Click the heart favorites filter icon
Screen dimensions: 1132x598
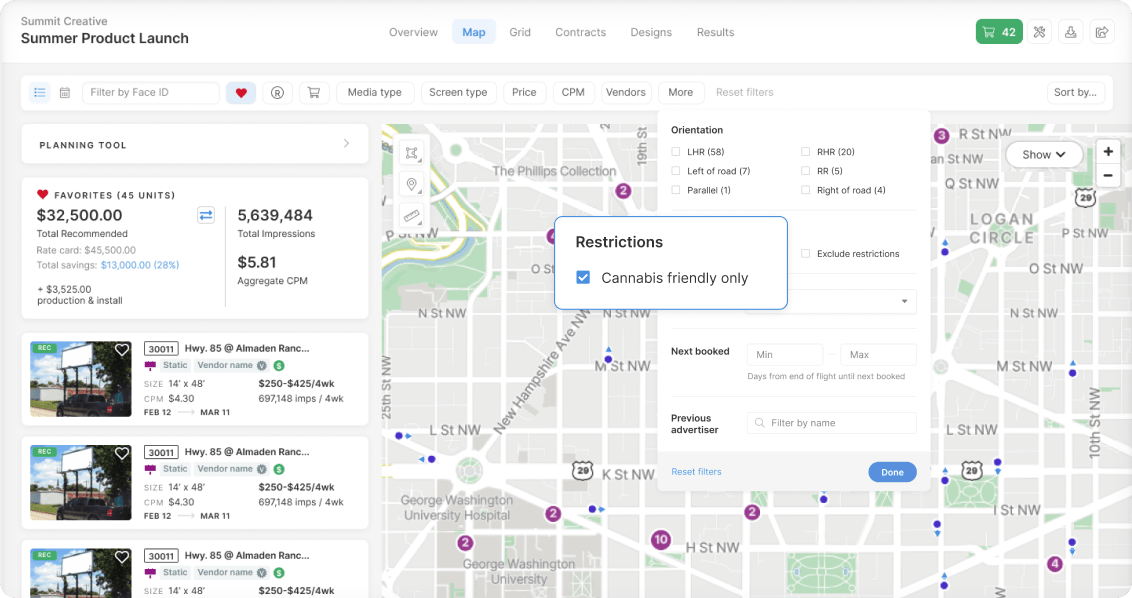click(x=241, y=93)
